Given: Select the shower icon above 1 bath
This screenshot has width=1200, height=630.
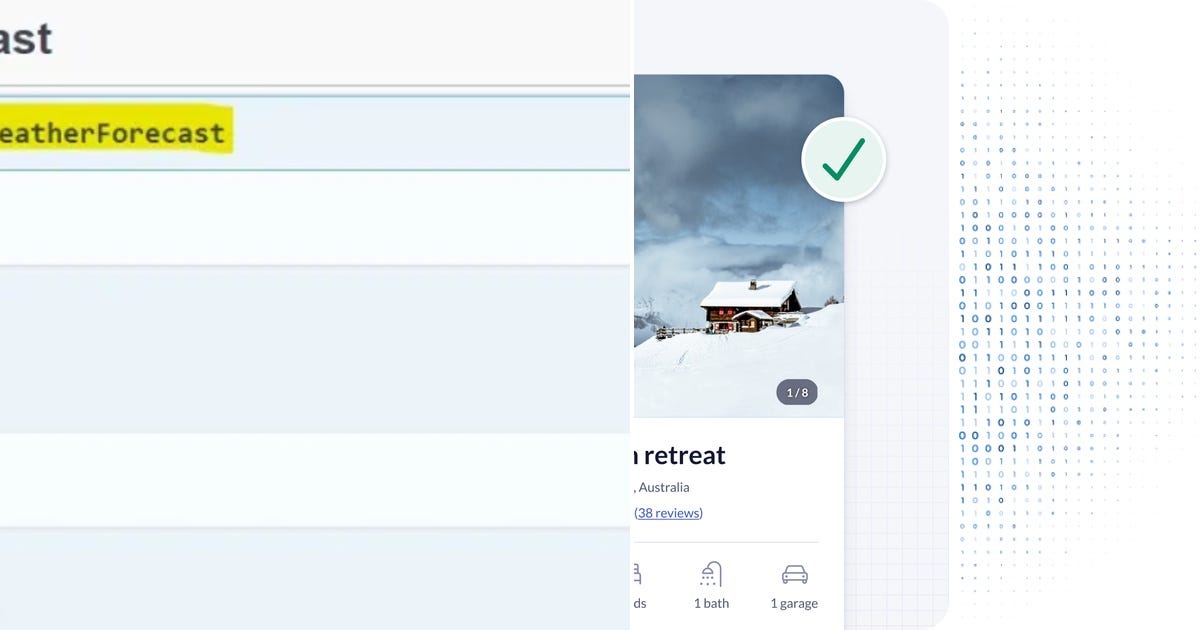Looking at the screenshot, I should tap(710, 572).
